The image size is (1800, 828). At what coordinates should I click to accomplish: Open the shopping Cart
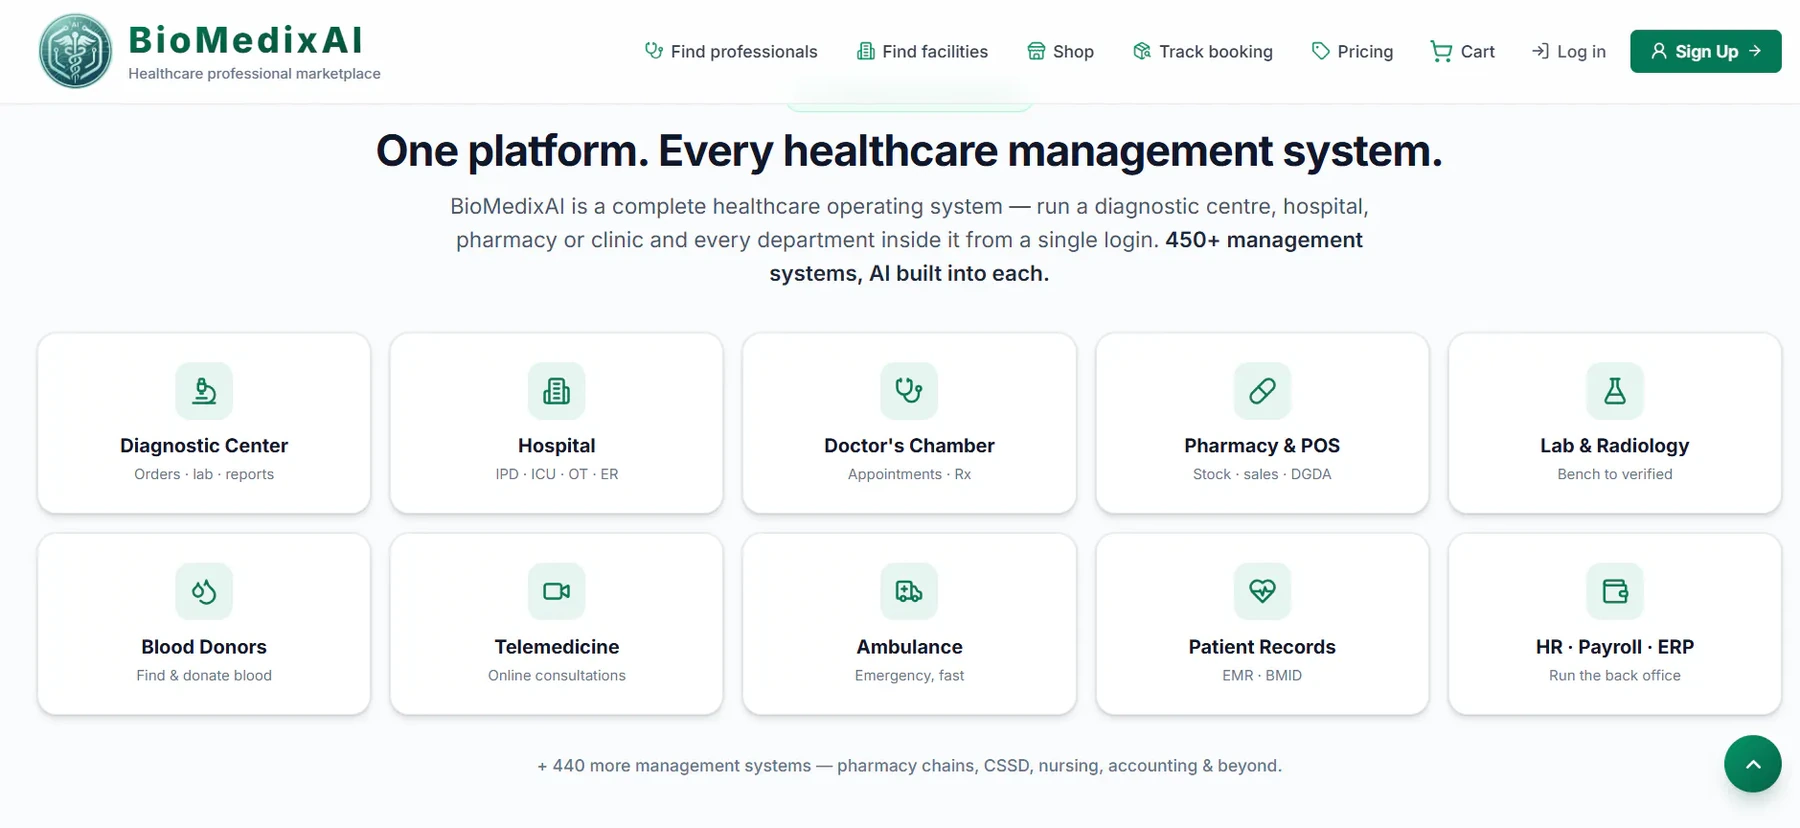(1462, 51)
